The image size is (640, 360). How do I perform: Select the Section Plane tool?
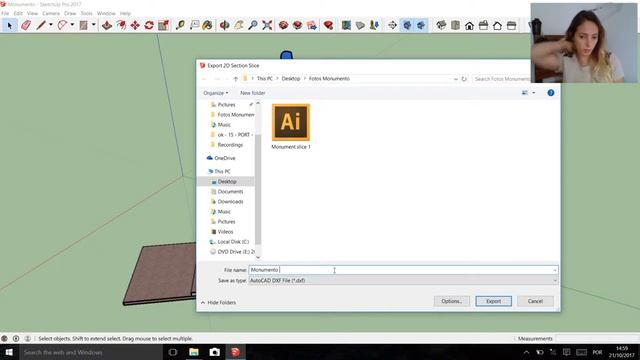392,26
